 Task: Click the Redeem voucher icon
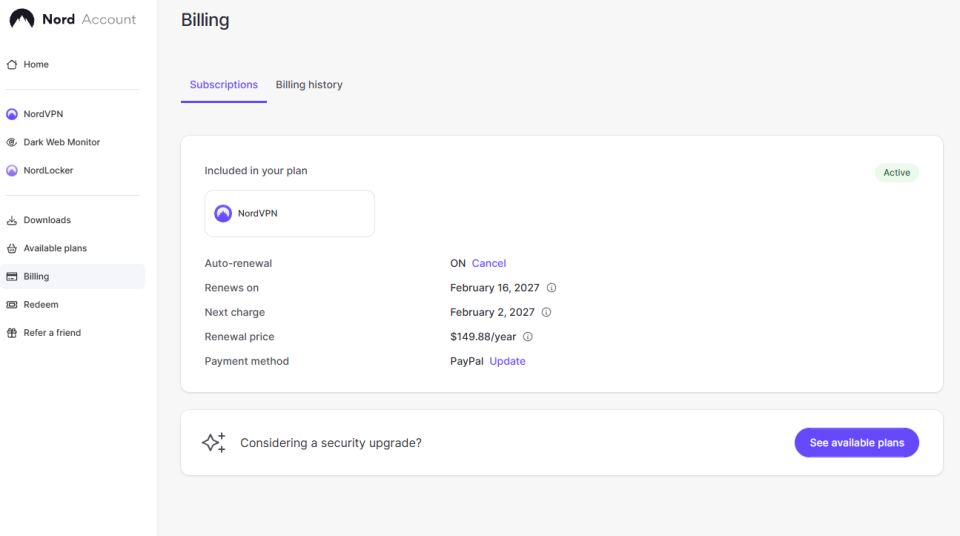[x=12, y=304]
